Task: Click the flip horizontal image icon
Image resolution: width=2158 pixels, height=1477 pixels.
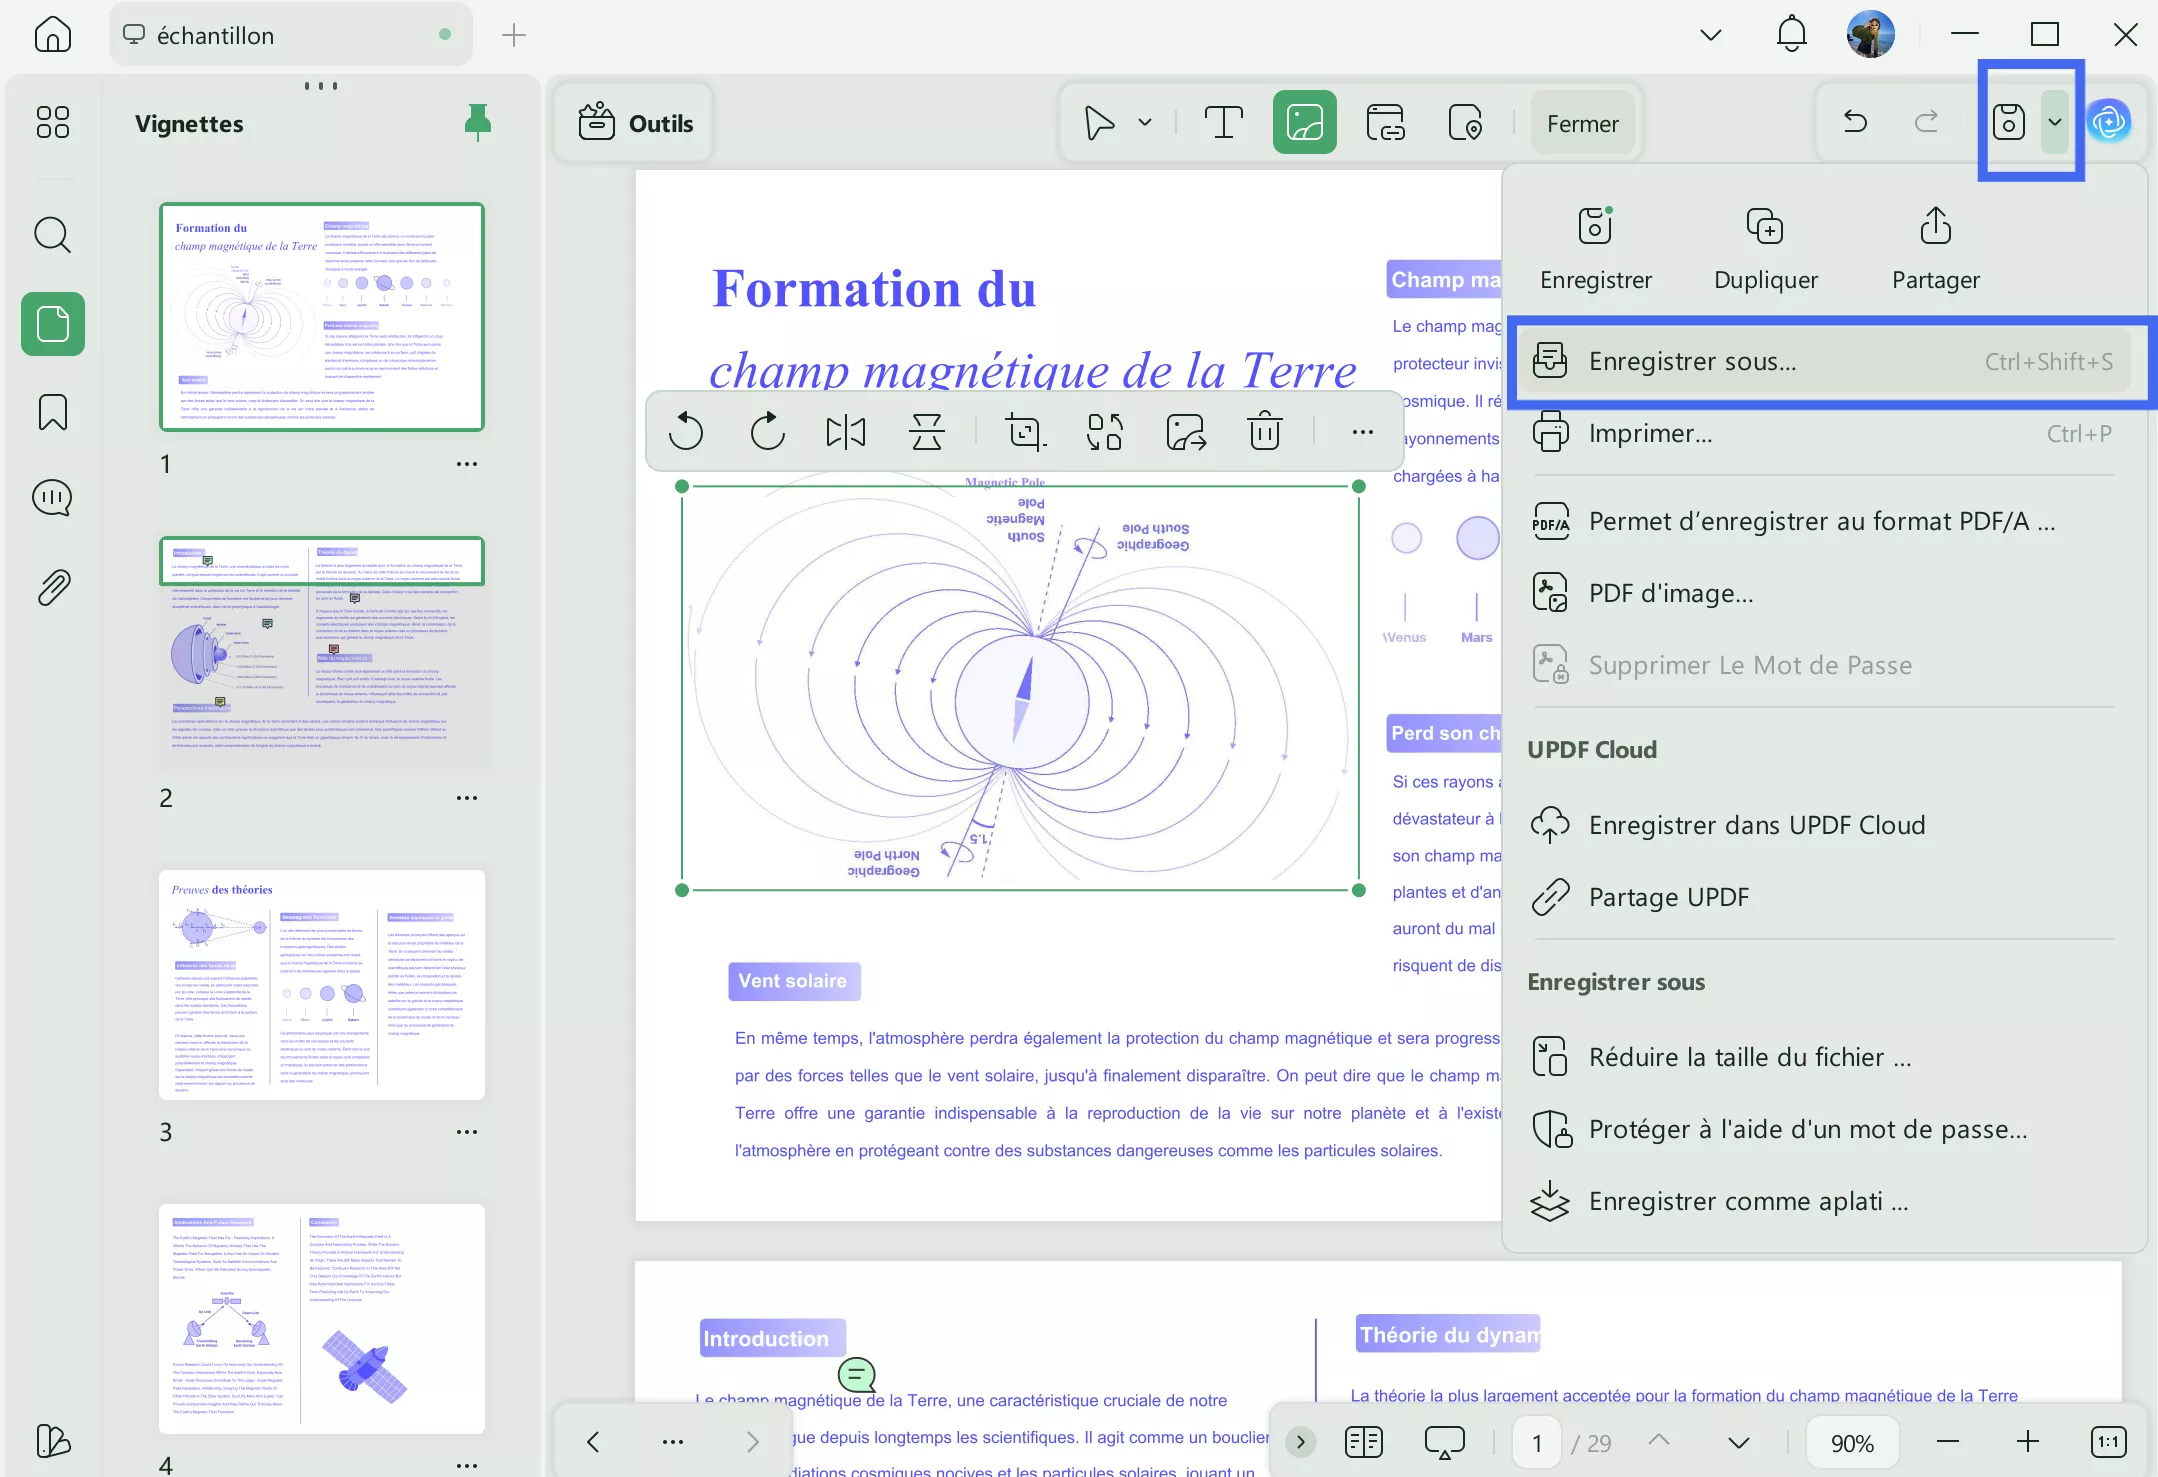Action: click(846, 432)
